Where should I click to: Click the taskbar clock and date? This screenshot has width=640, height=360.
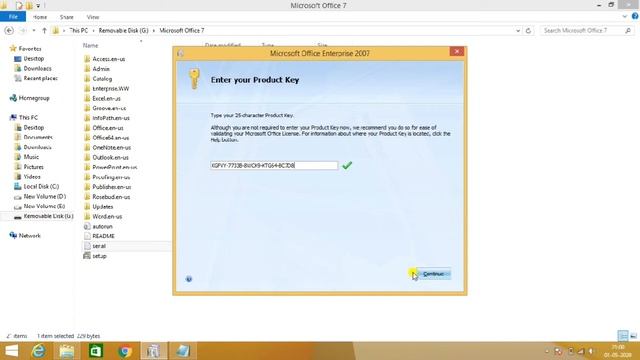click(617, 351)
